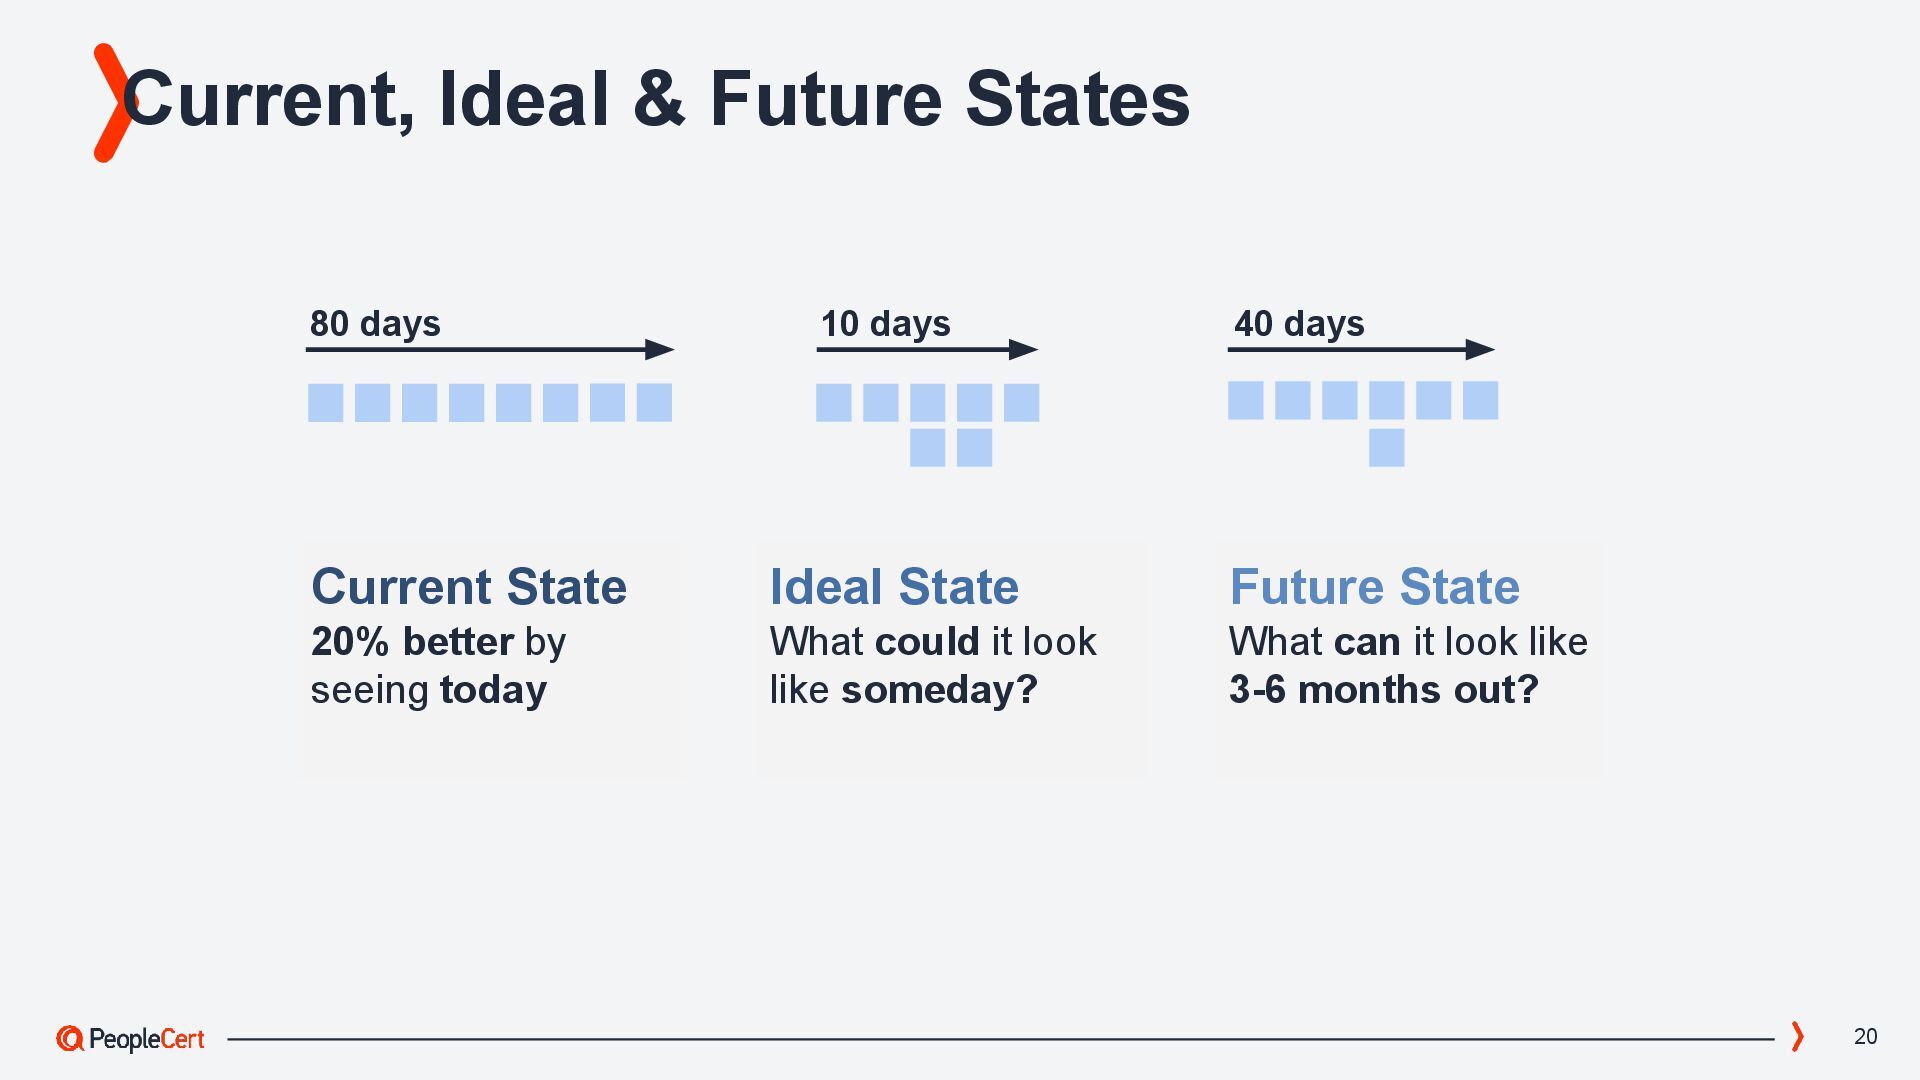Select the Current State heading
Viewport: 1920px width, 1080px height.
tap(468, 587)
